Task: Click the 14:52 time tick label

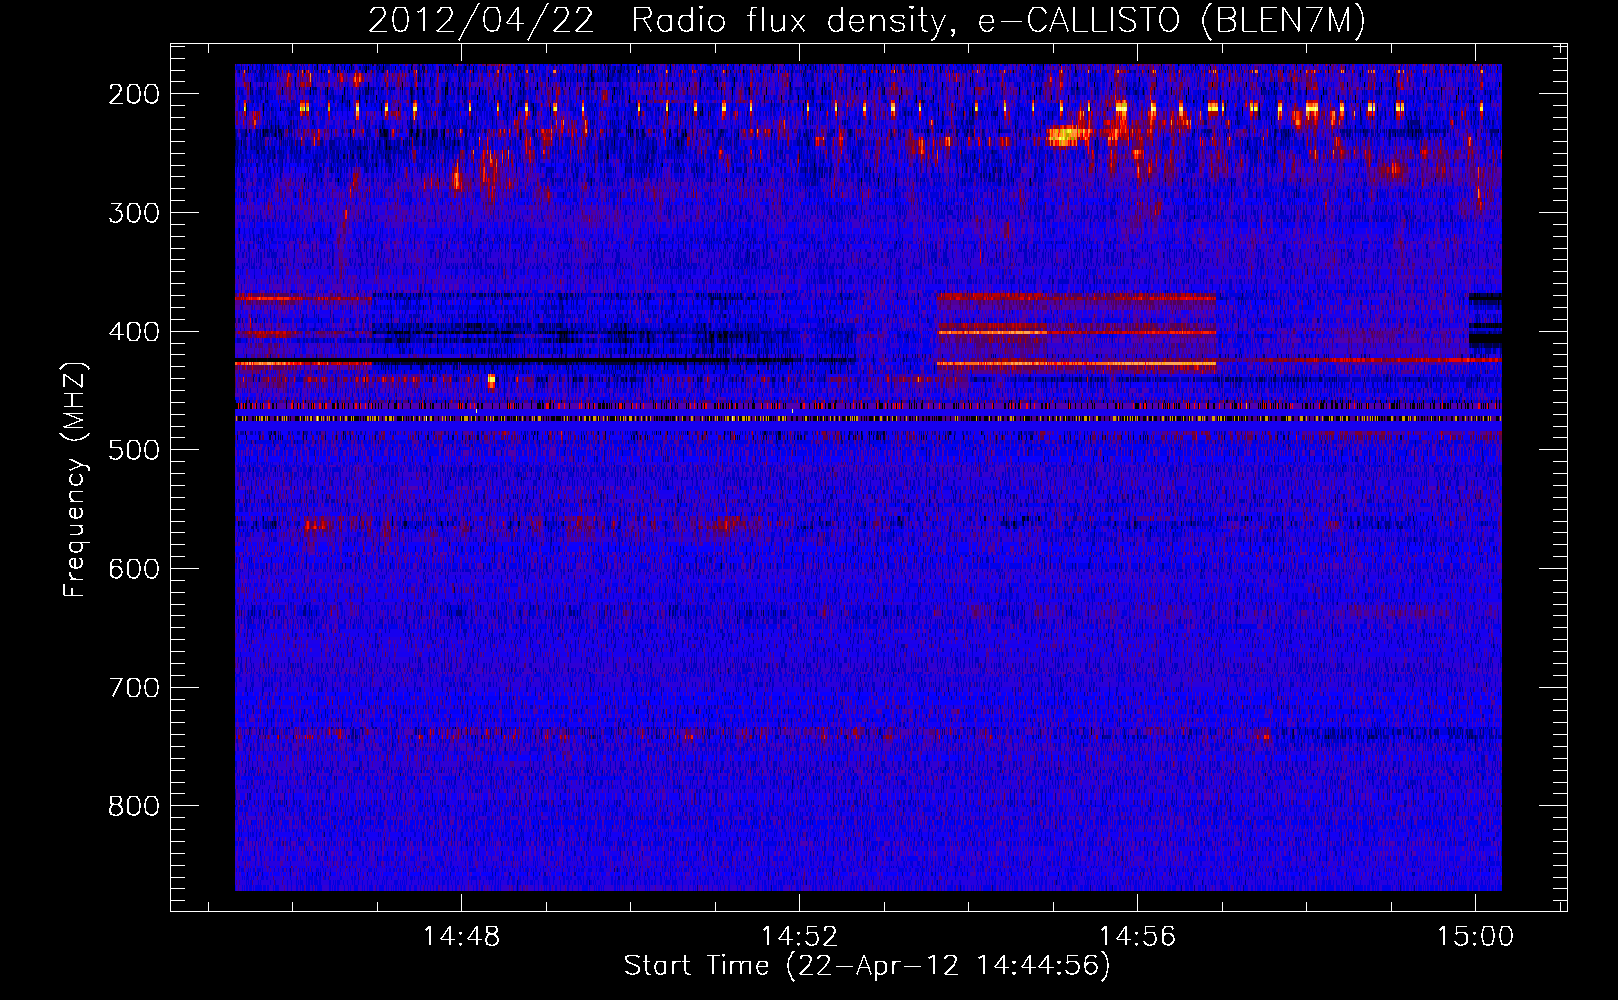Action: tap(799, 937)
